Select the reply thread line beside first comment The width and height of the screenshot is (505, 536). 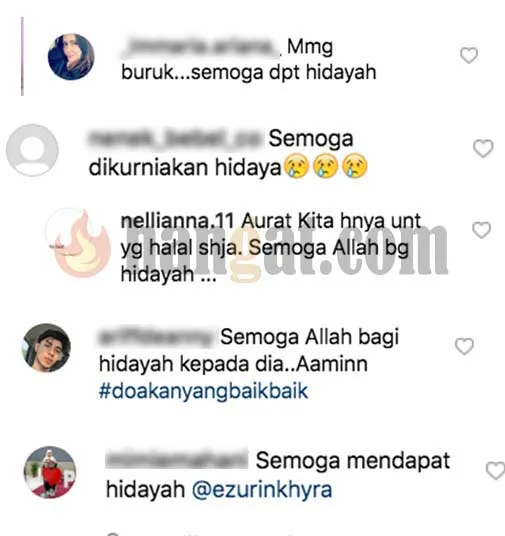click(x=22, y=56)
